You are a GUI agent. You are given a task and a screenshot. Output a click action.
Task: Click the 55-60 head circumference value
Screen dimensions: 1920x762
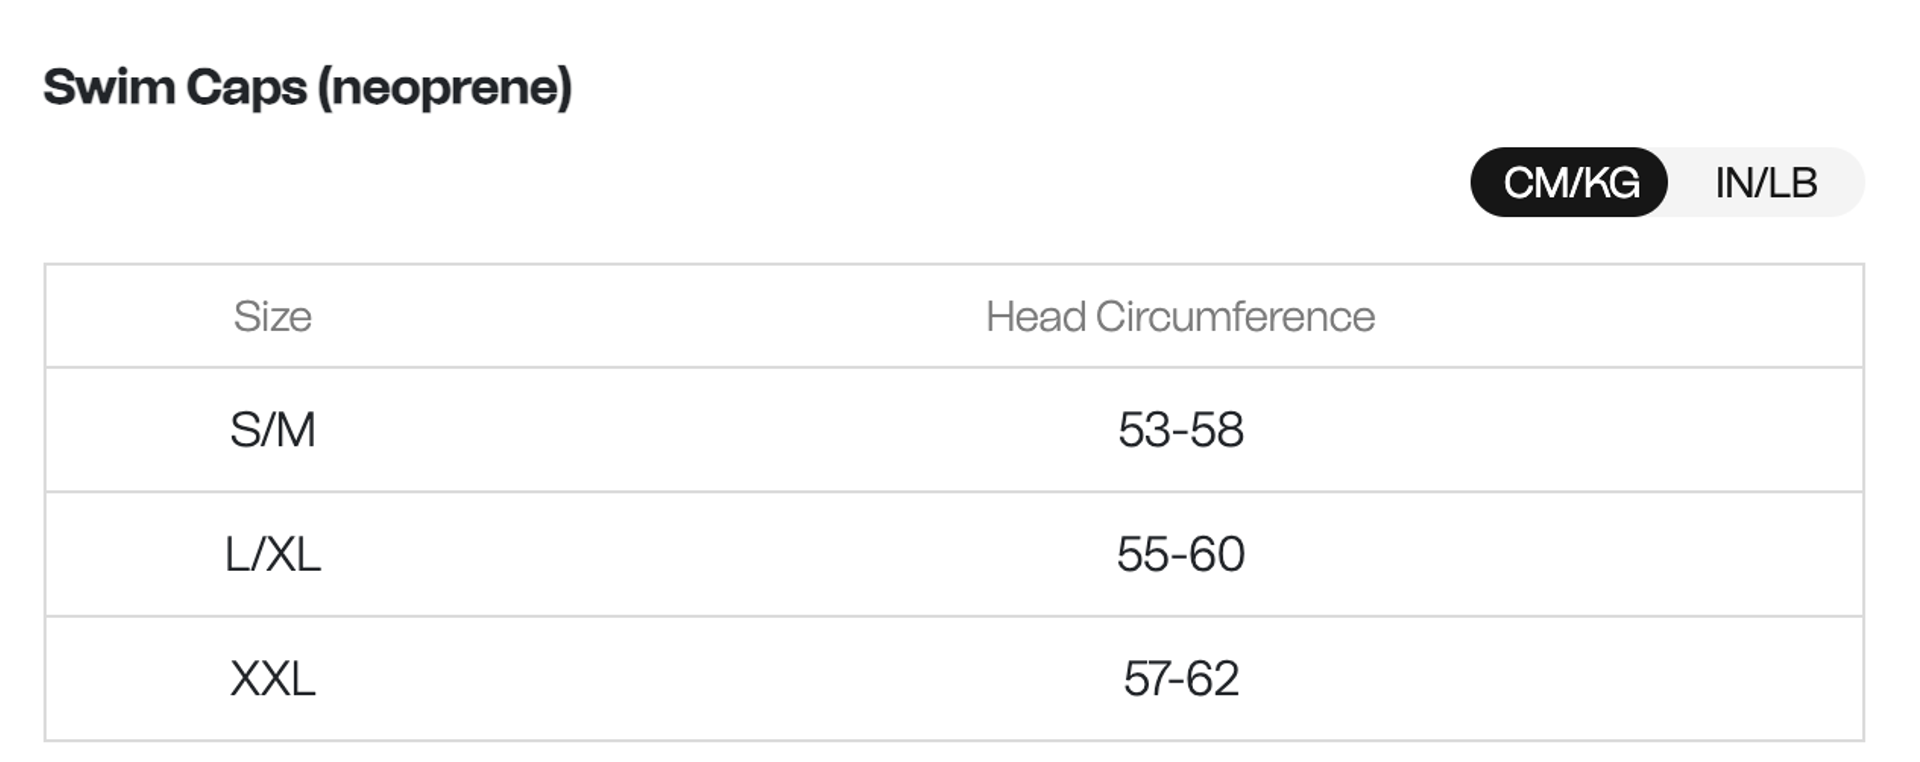pos(1180,554)
